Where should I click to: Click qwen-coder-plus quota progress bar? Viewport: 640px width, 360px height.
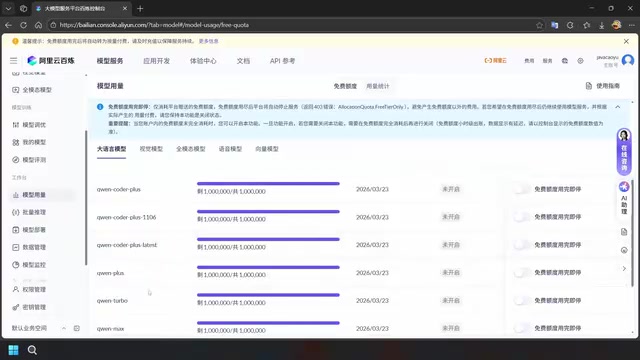point(268,184)
